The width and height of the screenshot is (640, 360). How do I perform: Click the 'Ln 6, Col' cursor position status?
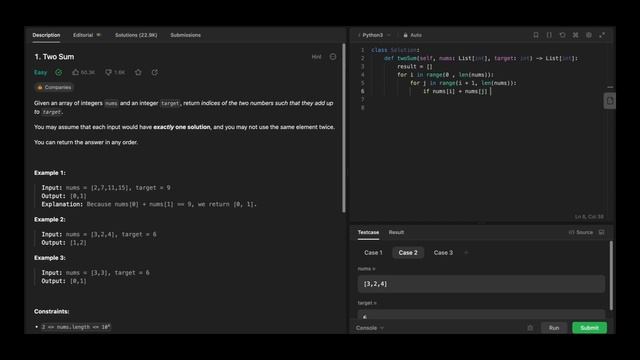click(589, 217)
